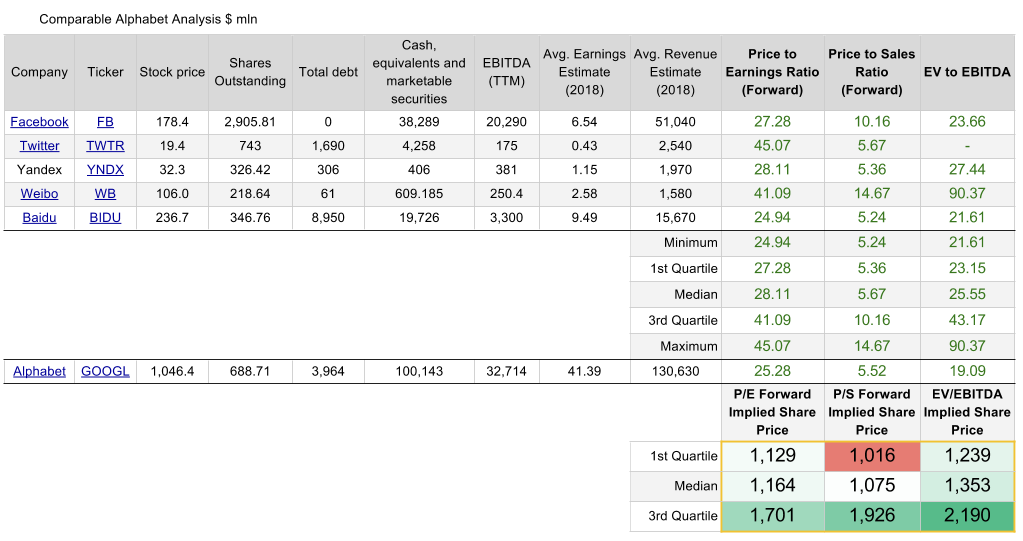Select the P/E Forward Implied Share Price header
This screenshot has height=541, width=1023.
point(772,412)
